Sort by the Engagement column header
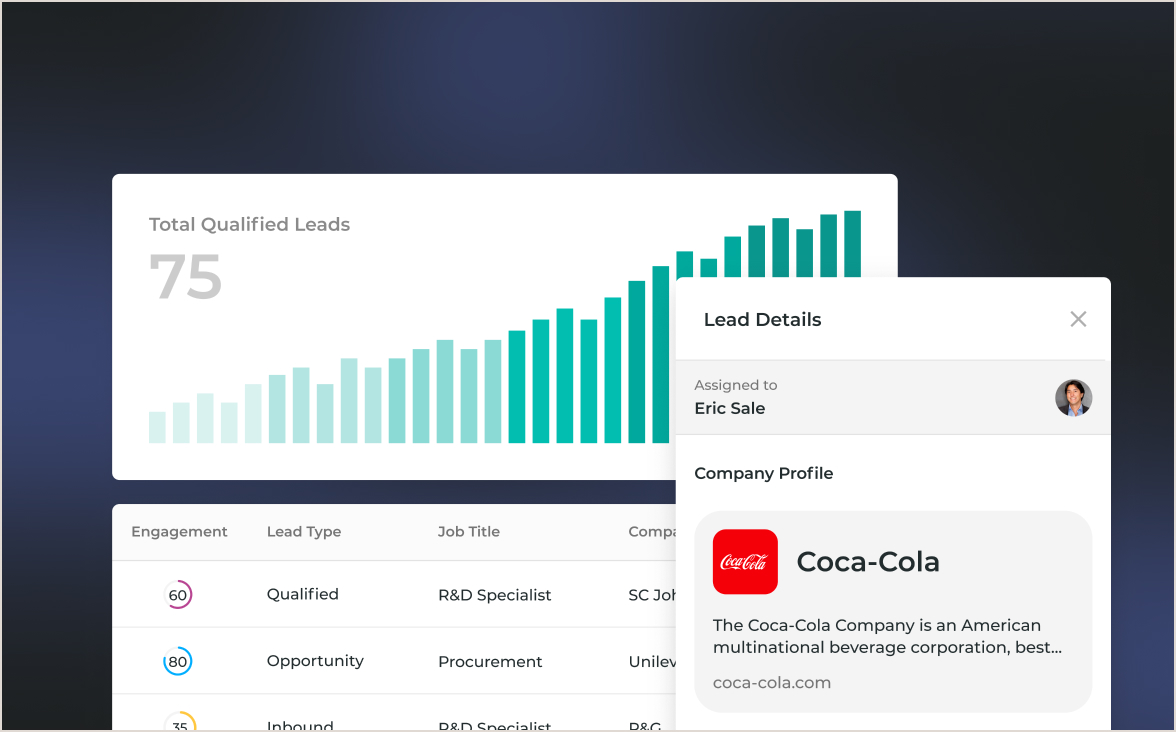This screenshot has height=732, width=1176. tap(179, 531)
